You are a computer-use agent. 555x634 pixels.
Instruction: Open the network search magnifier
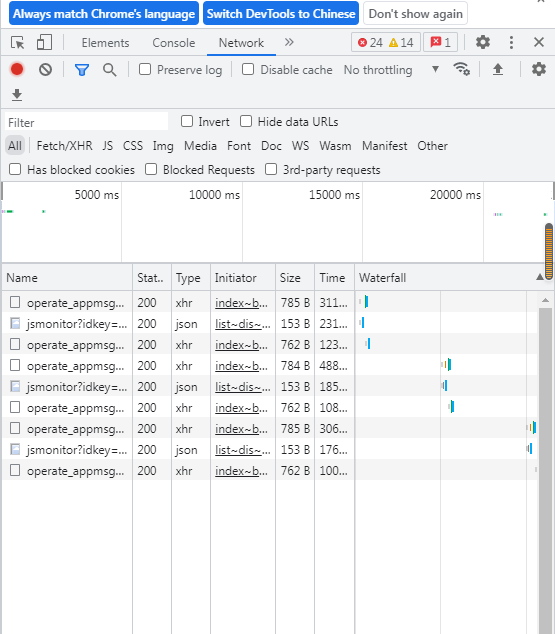pyautogui.click(x=110, y=70)
